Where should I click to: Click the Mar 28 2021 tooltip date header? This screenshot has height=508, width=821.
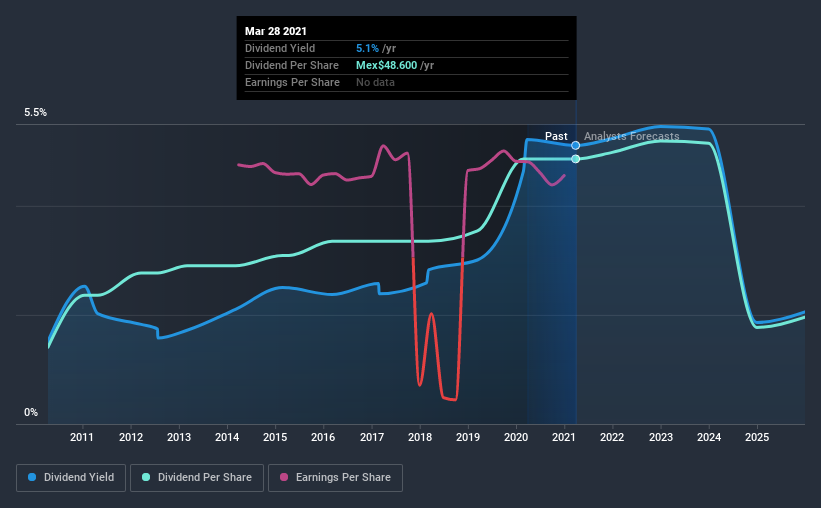click(x=276, y=31)
